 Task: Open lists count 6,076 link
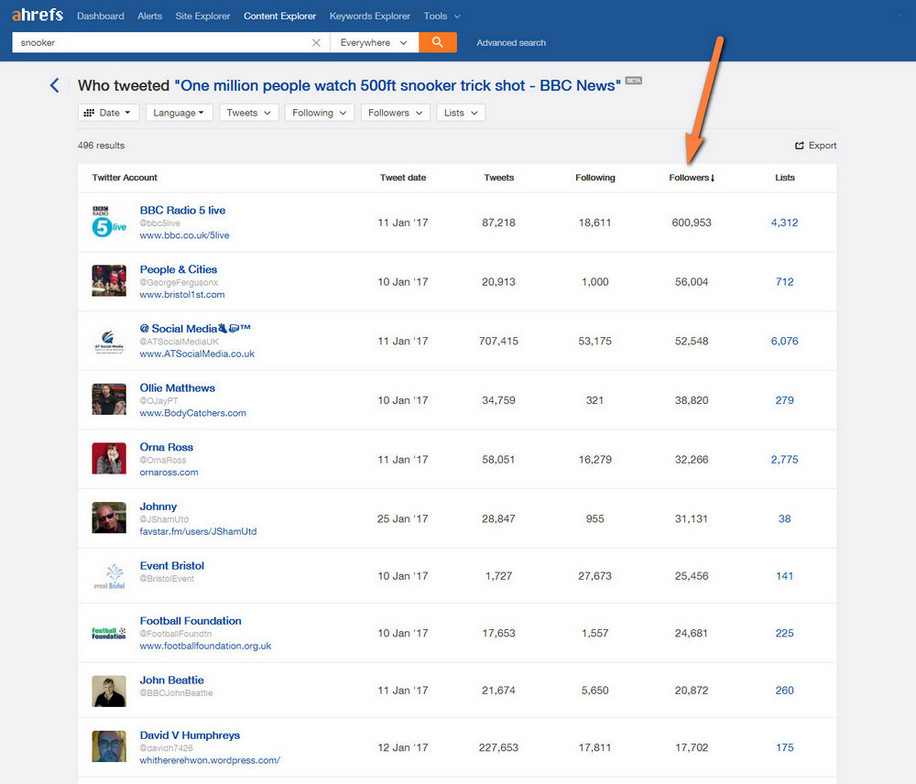click(x=785, y=341)
